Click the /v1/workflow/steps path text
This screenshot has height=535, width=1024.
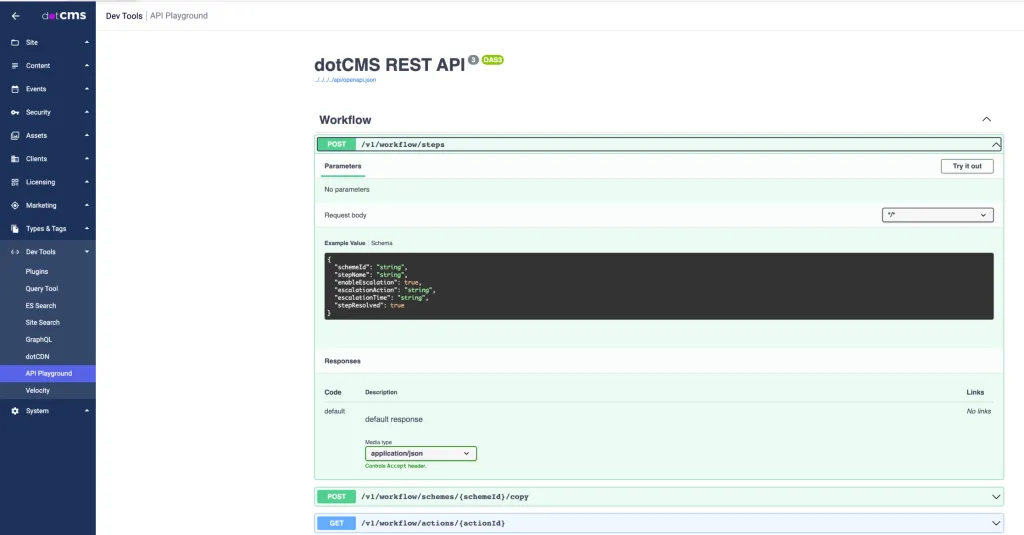click(x=403, y=144)
